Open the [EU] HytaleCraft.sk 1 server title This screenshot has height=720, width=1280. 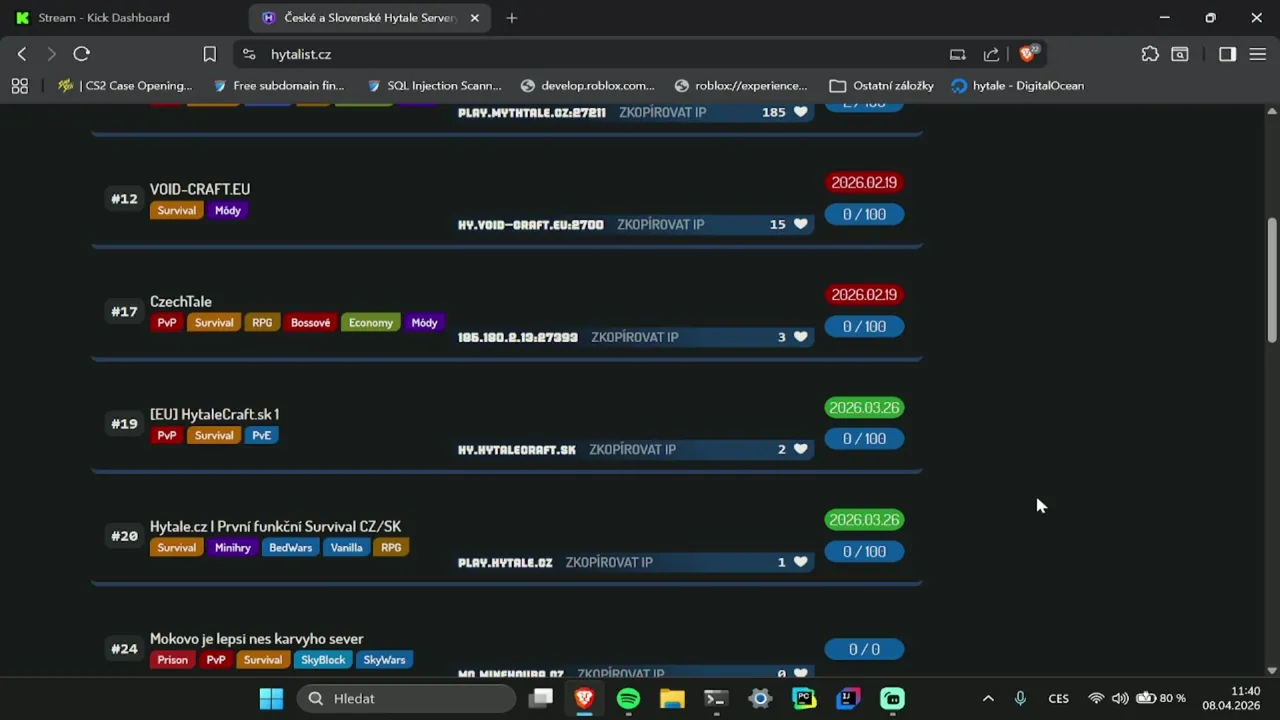coord(214,414)
